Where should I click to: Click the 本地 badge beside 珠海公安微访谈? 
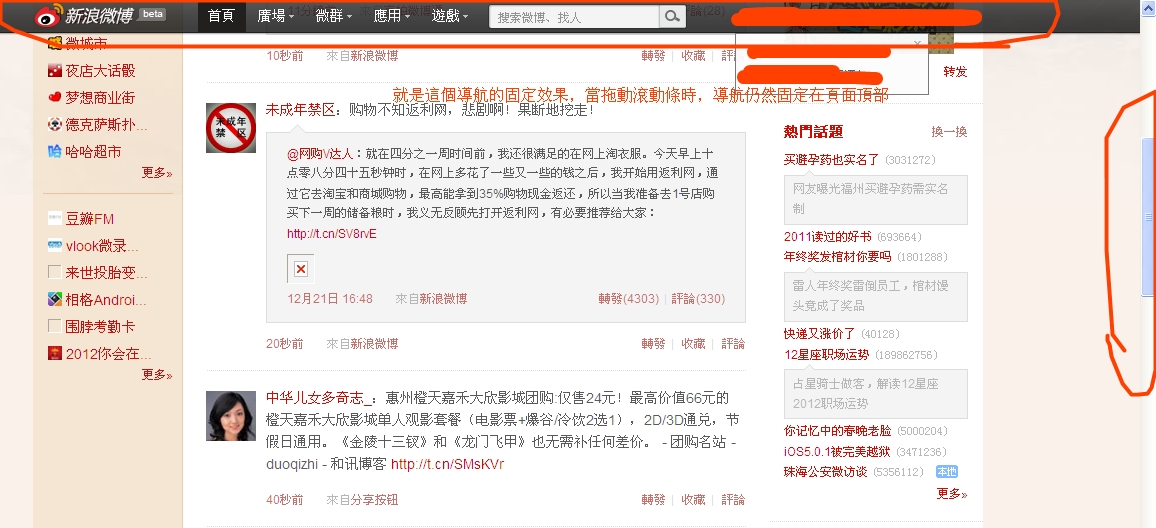[947, 472]
